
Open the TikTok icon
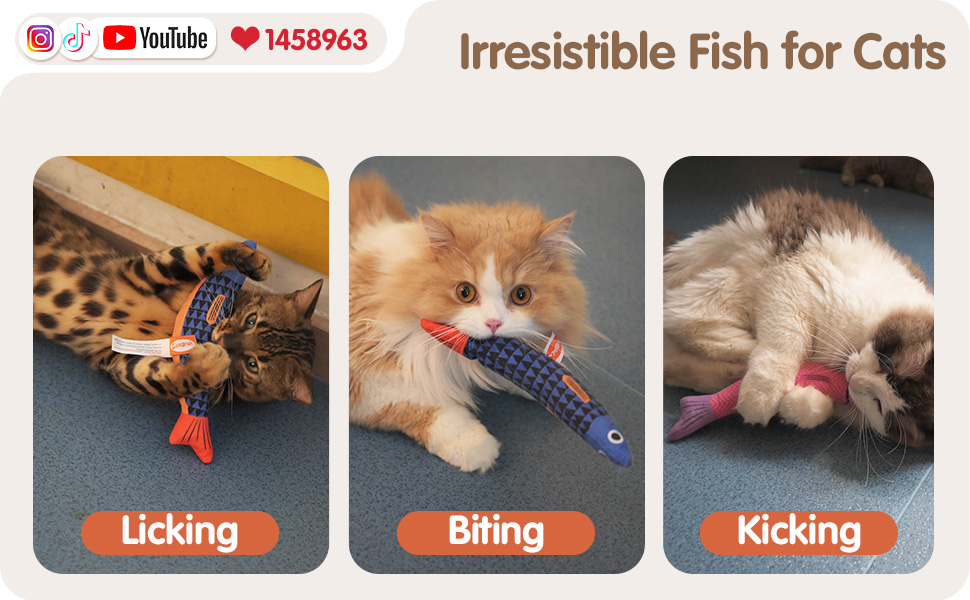77,38
